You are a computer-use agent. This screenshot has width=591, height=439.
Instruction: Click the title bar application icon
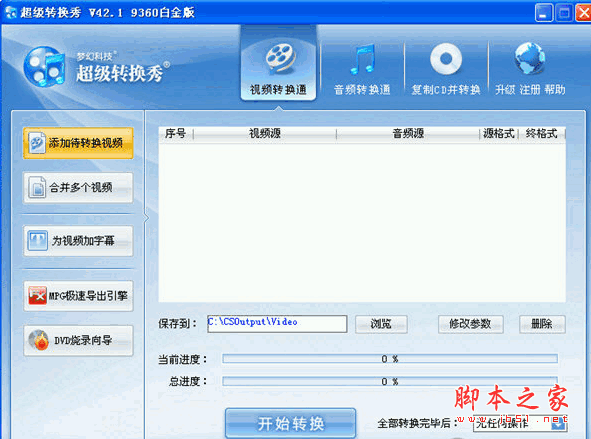coord(11,12)
